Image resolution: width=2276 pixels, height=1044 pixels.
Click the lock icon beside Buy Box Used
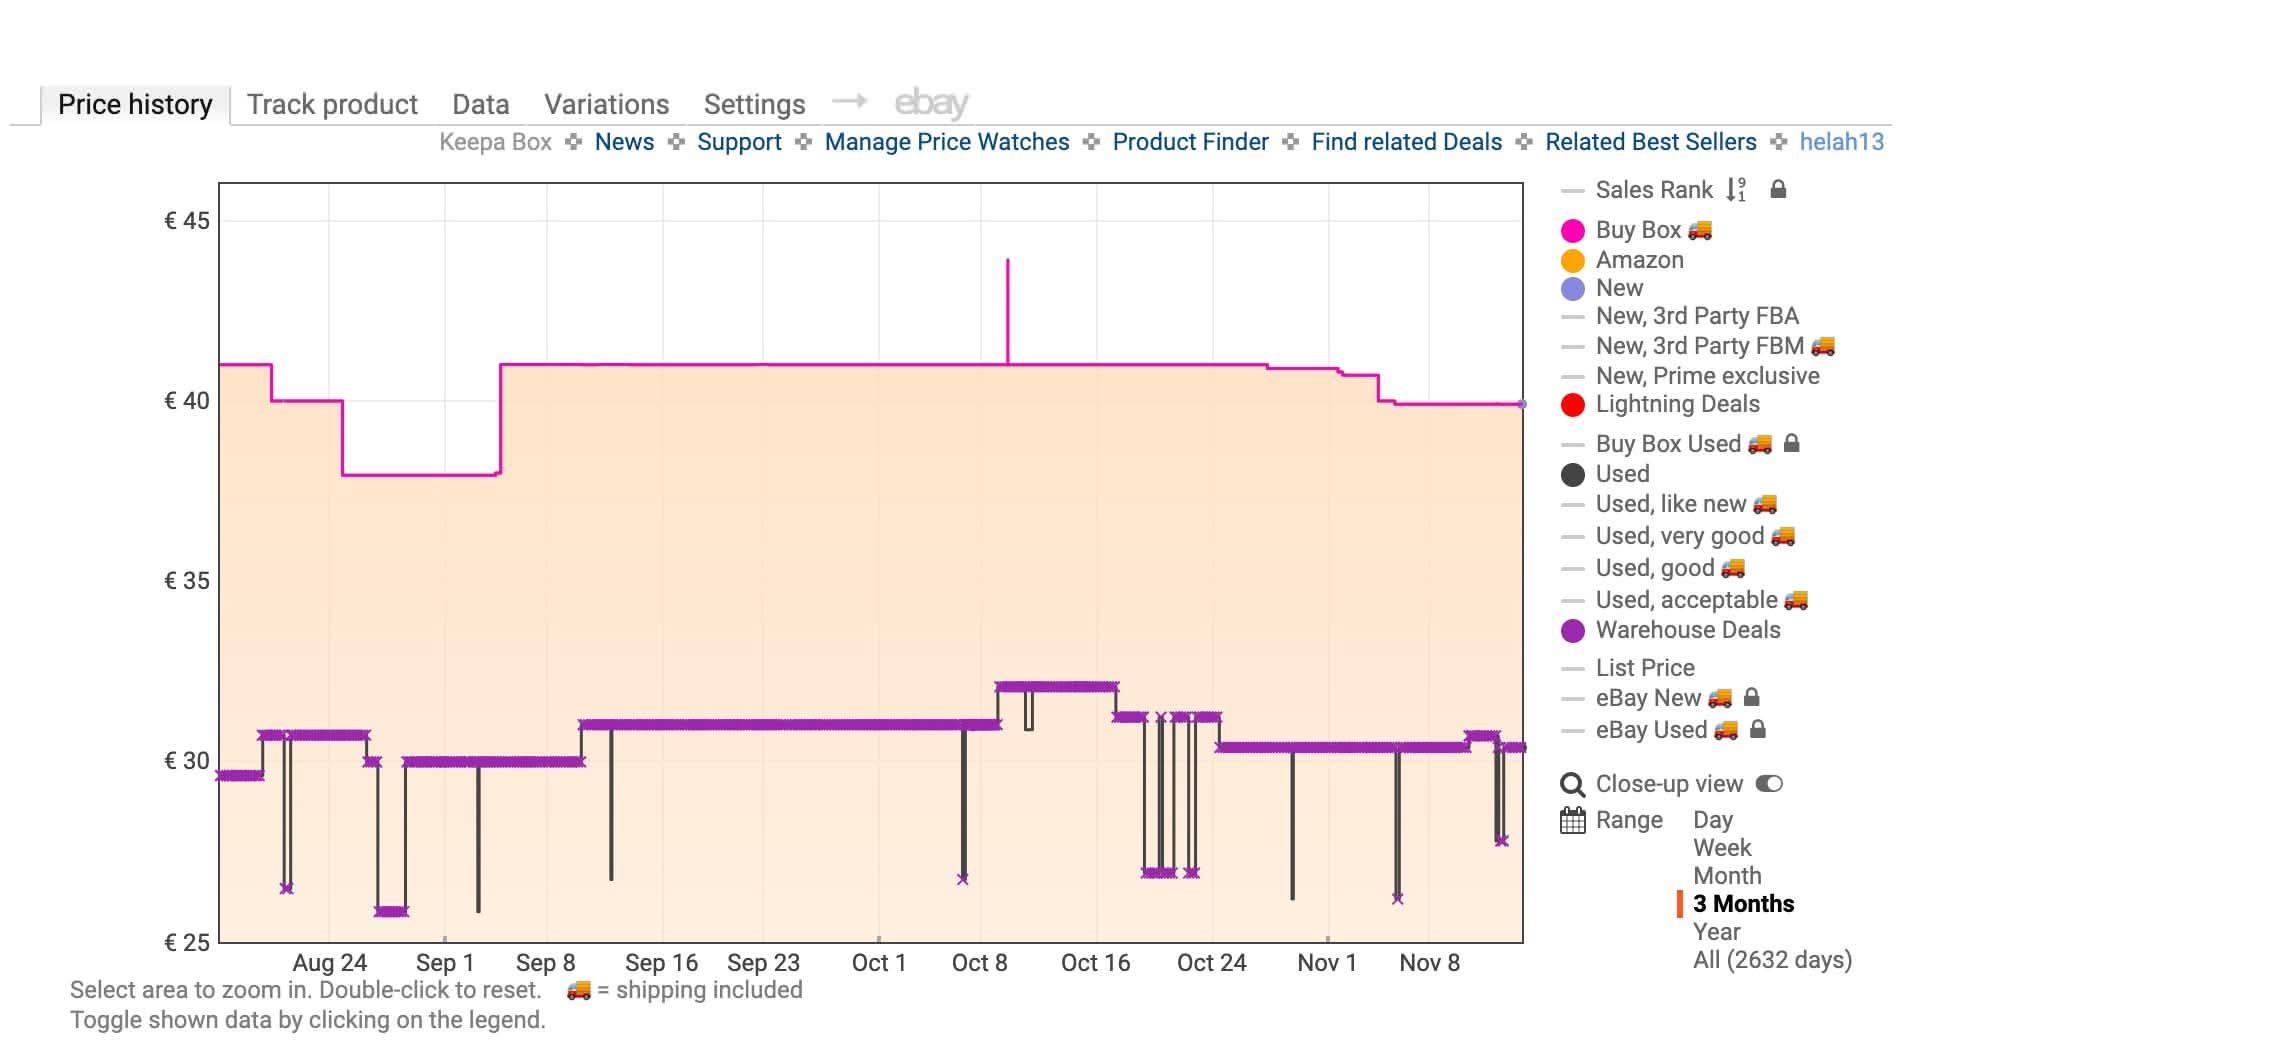click(x=1792, y=443)
